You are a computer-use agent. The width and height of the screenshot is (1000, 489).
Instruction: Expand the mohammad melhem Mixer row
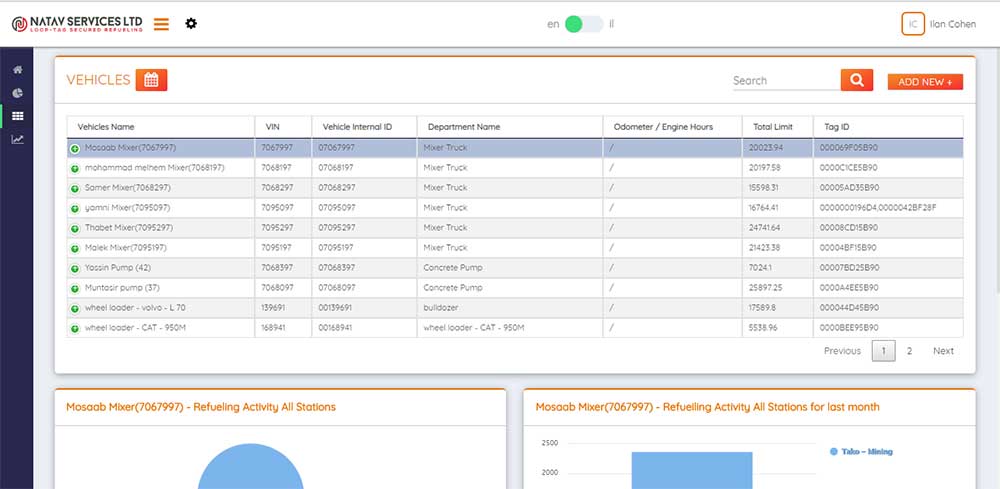(75, 168)
